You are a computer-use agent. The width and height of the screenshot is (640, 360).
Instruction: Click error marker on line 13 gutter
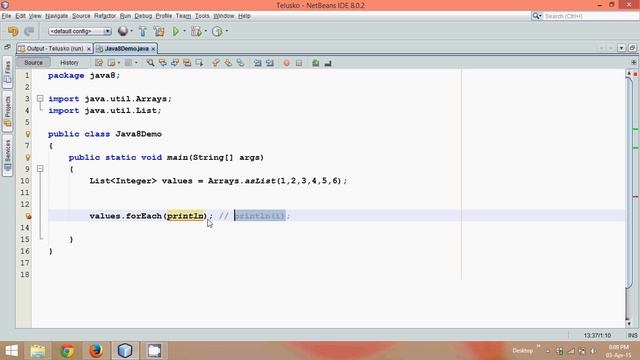click(28, 216)
